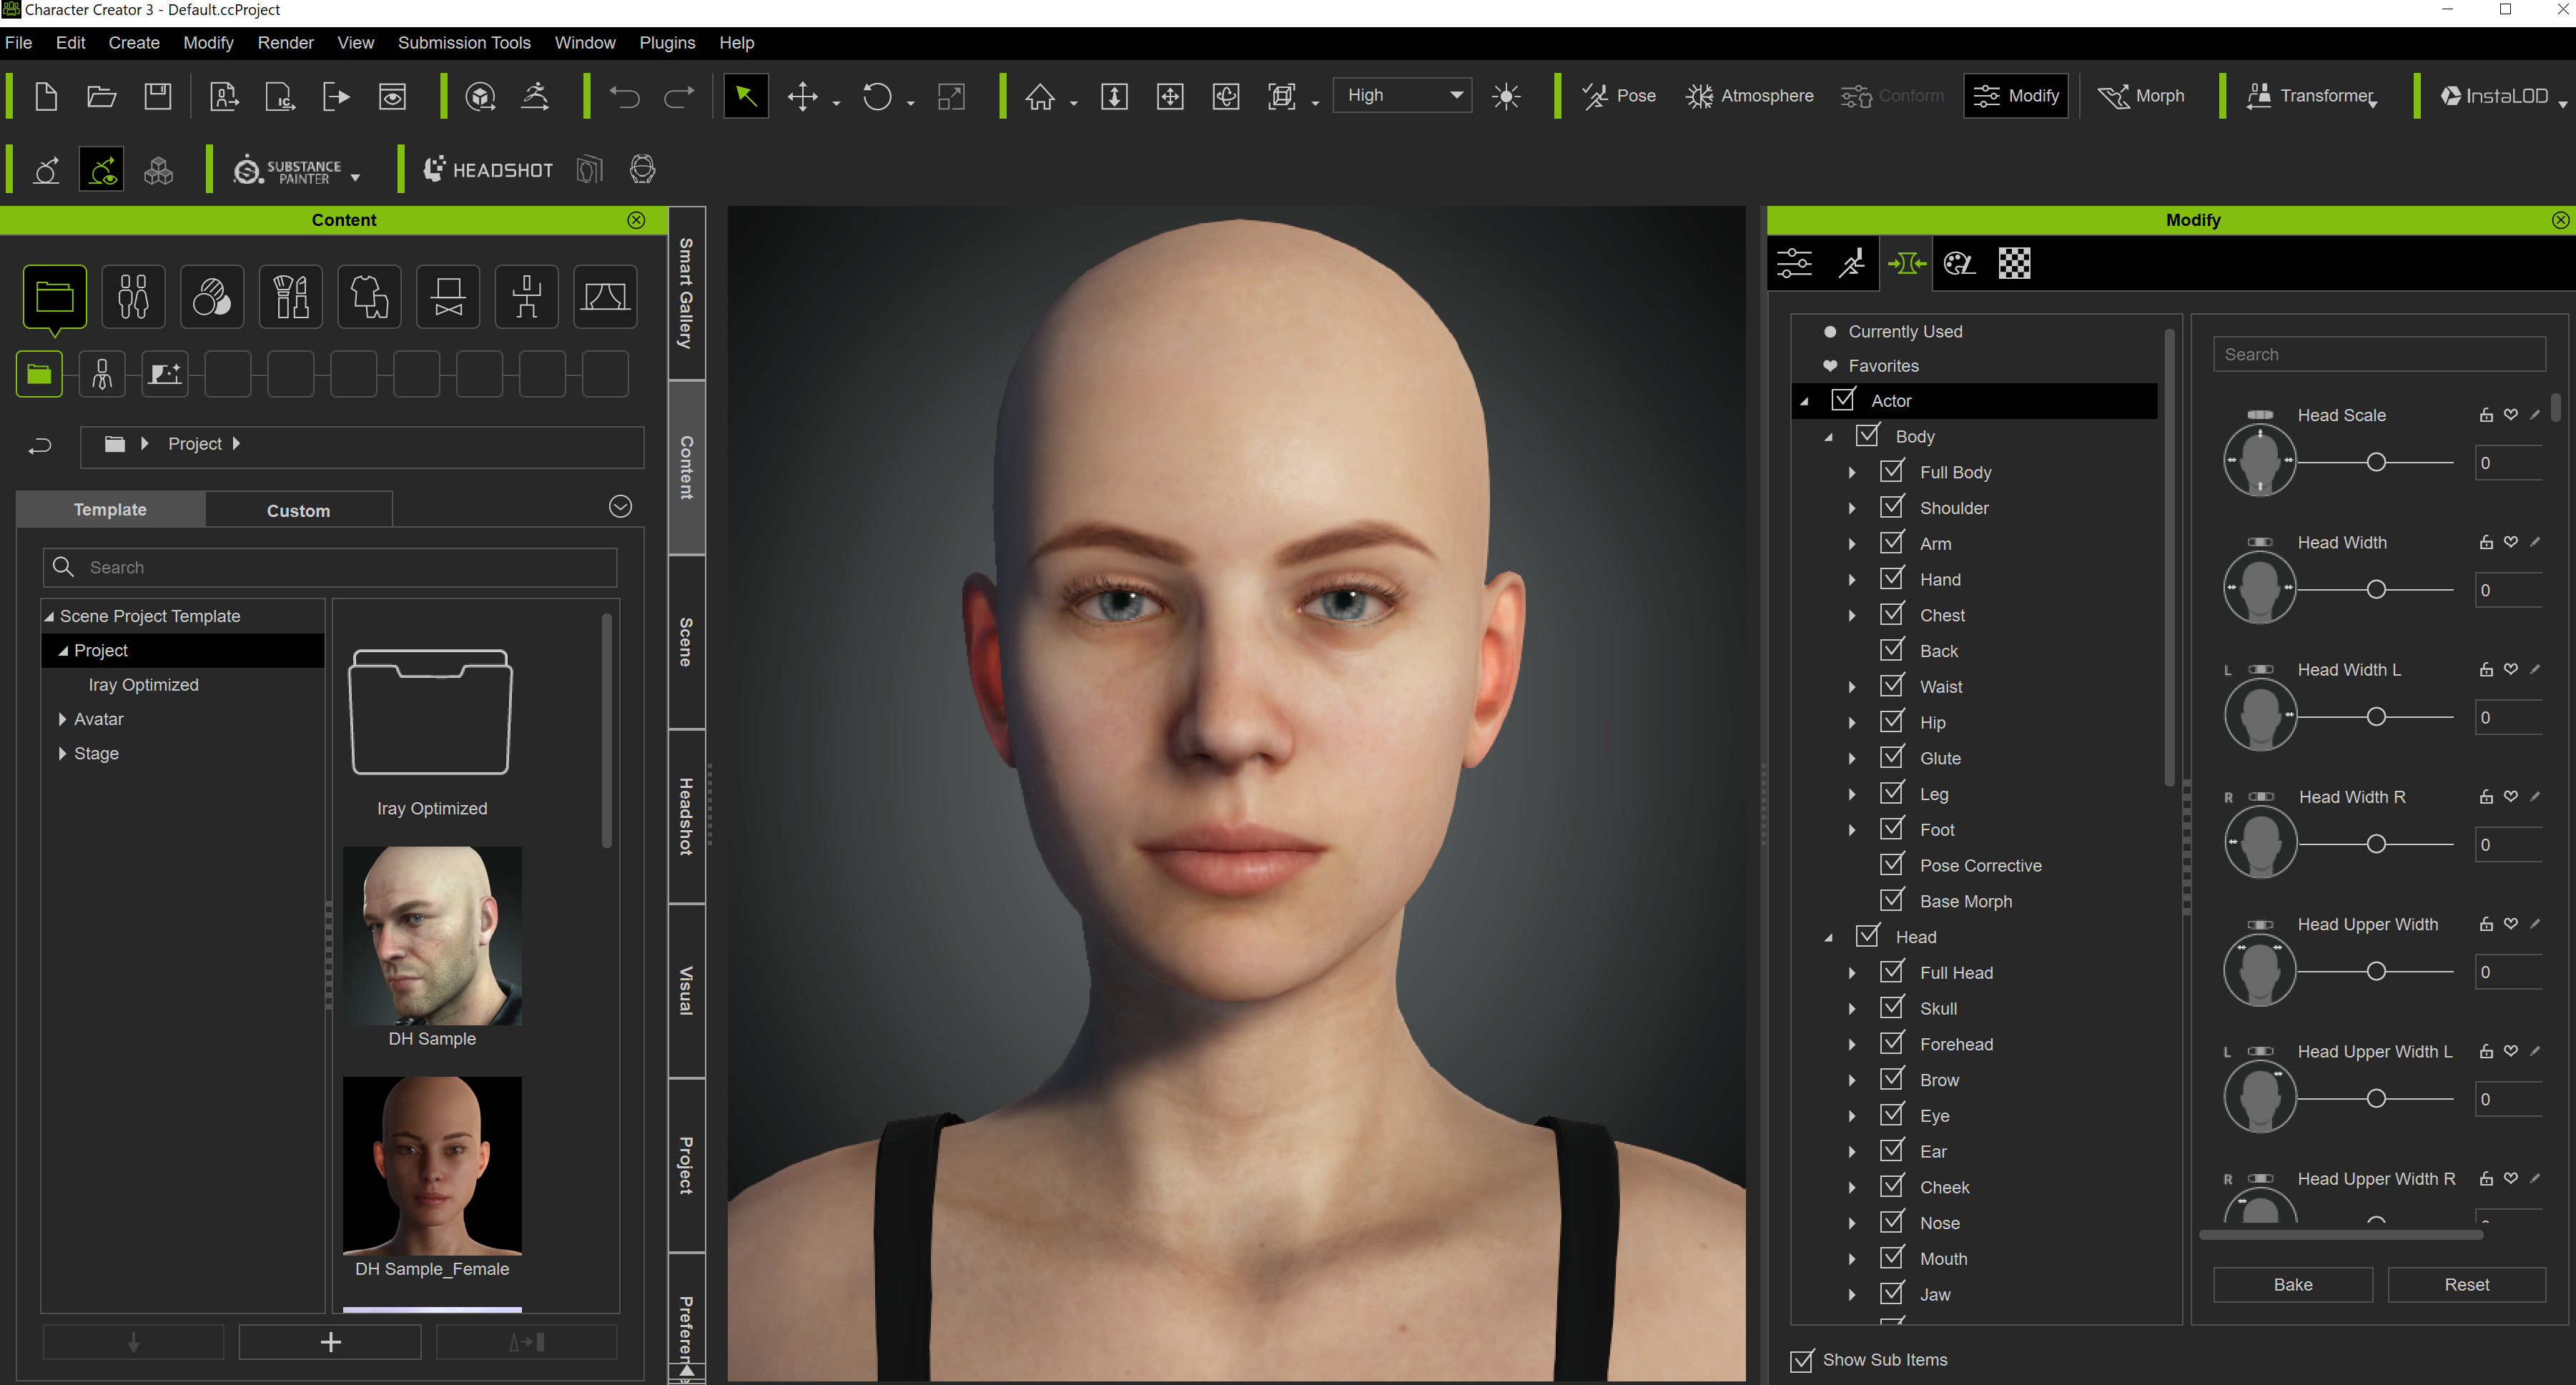Open the Material palette tab in Modify
This screenshot has width=2576, height=1385.
pos(1959,264)
